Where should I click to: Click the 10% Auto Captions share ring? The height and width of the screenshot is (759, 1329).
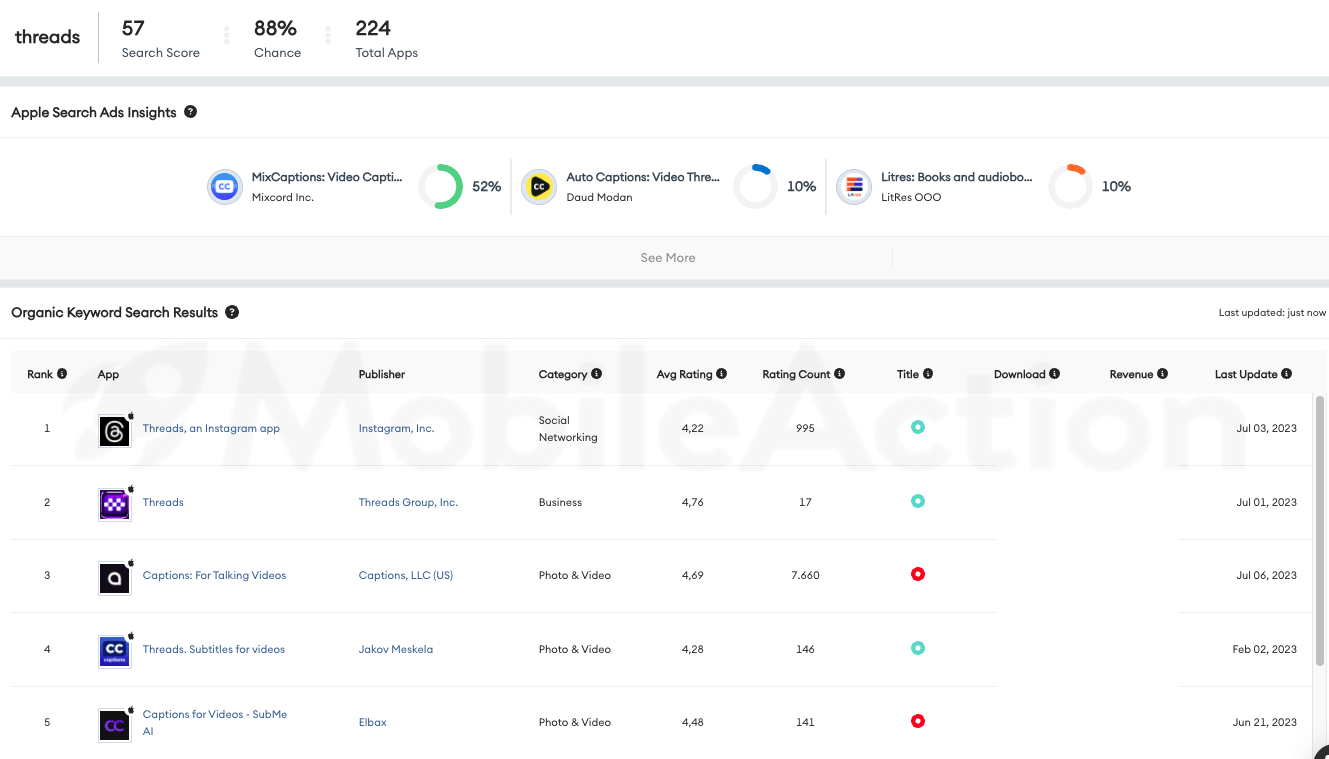coord(755,187)
